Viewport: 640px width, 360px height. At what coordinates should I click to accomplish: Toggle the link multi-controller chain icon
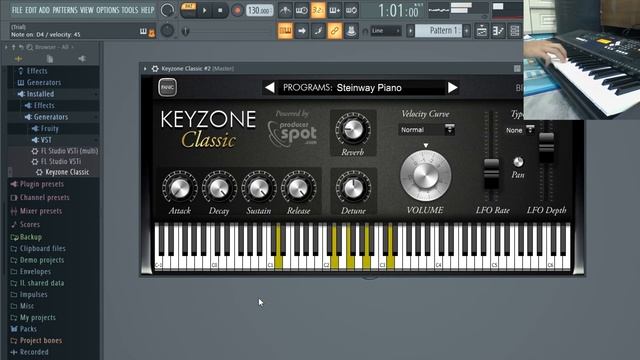(x=335, y=31)
